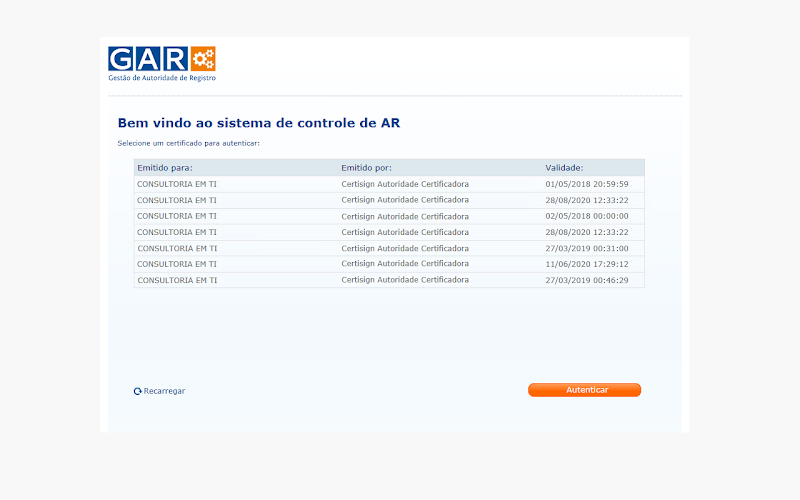Click the 'Emitido por:' column header
The image size is (800, 500).
366,168
